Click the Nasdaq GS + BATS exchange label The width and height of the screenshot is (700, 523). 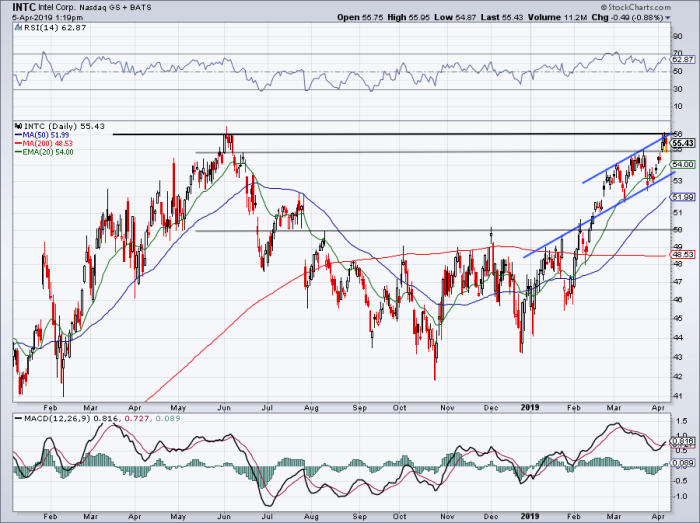[116, 8]
